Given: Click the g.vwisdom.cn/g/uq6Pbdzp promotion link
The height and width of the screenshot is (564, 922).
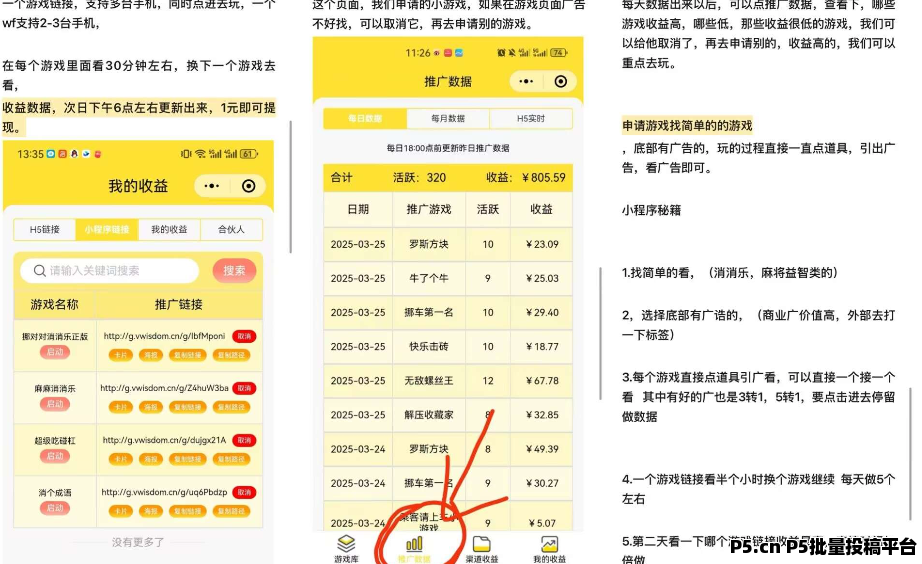Looking at the screenshot, I should (165, 492).
